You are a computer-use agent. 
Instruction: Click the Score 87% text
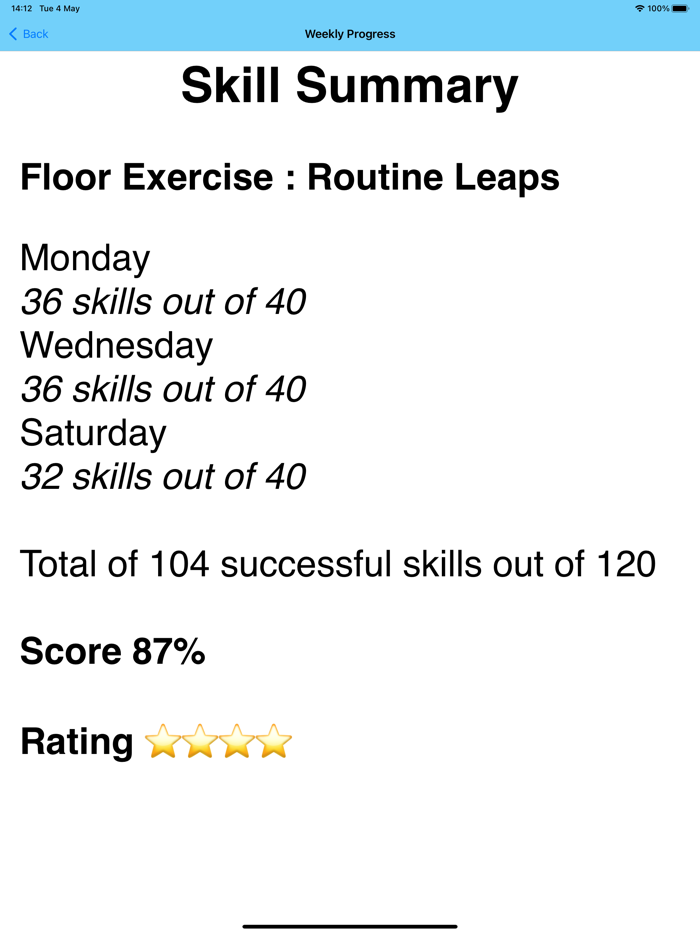tap(113, 651)
